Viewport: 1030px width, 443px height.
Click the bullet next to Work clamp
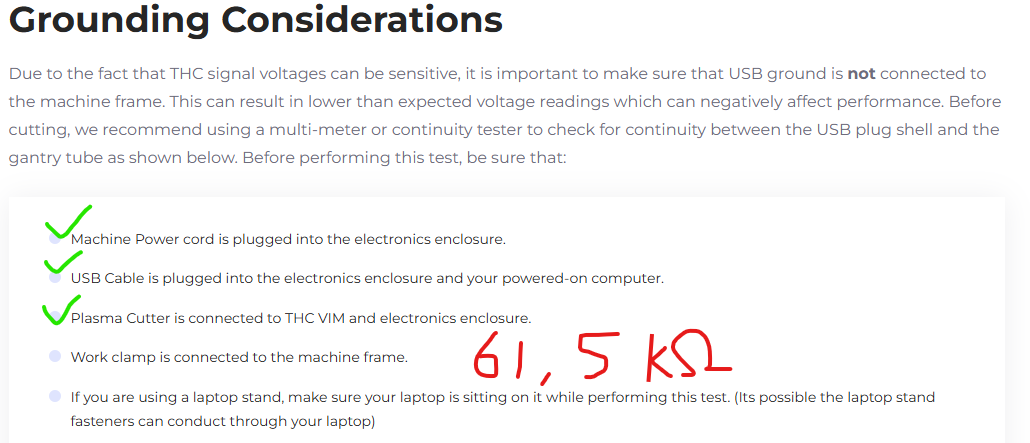55,356
